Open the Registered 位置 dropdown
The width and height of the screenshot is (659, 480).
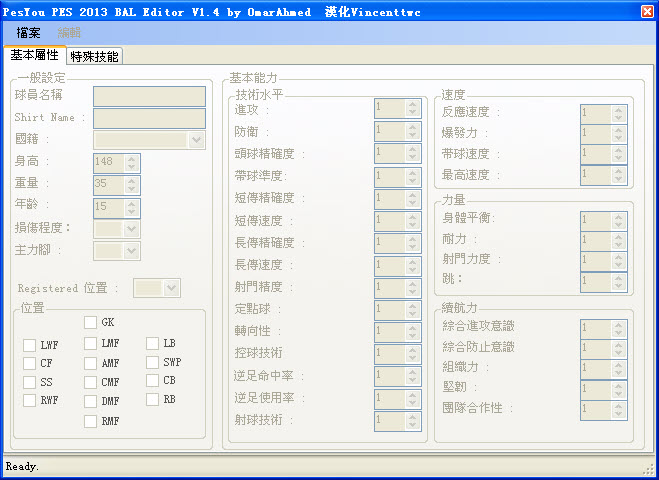pos(157,288)
